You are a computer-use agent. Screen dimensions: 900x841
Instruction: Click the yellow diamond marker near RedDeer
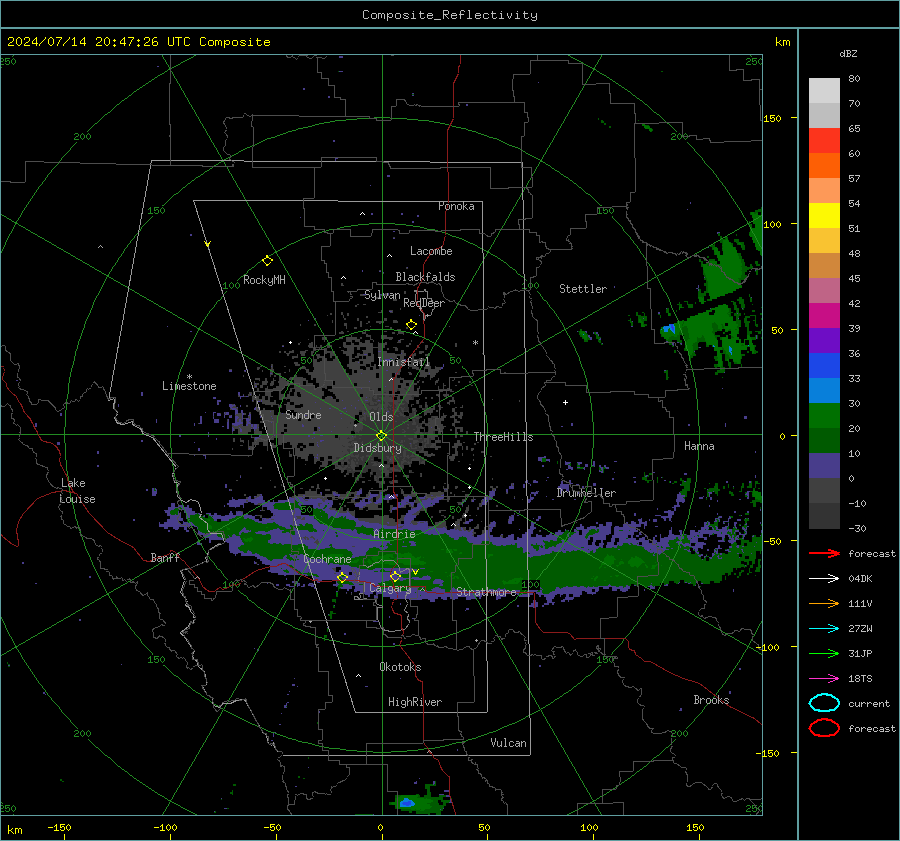(411, 325)
